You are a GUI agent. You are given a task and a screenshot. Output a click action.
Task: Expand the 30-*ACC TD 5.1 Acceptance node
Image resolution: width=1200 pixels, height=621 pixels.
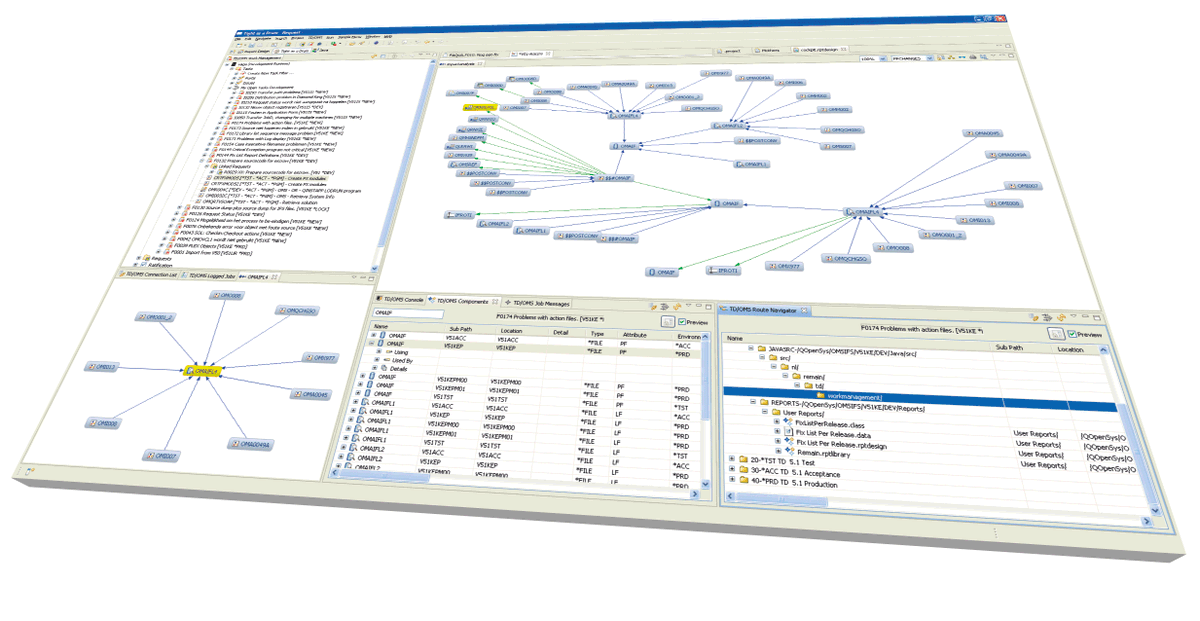pos(731,468)
